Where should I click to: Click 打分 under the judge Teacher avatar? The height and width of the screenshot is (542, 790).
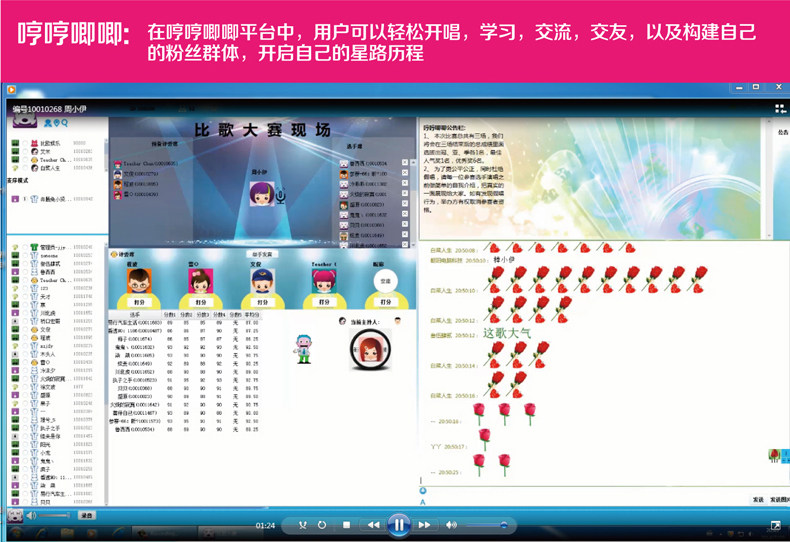[x=324, y=302]
